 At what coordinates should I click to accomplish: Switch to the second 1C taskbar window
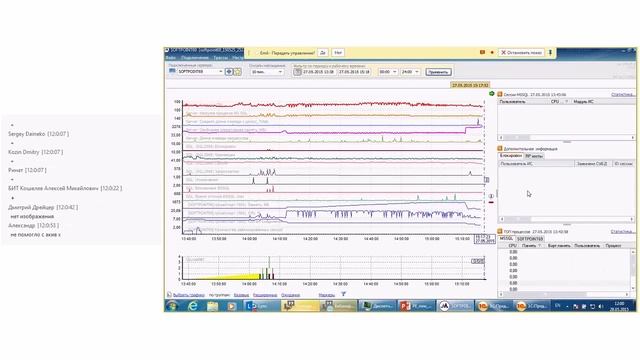[x=531, y=306]
